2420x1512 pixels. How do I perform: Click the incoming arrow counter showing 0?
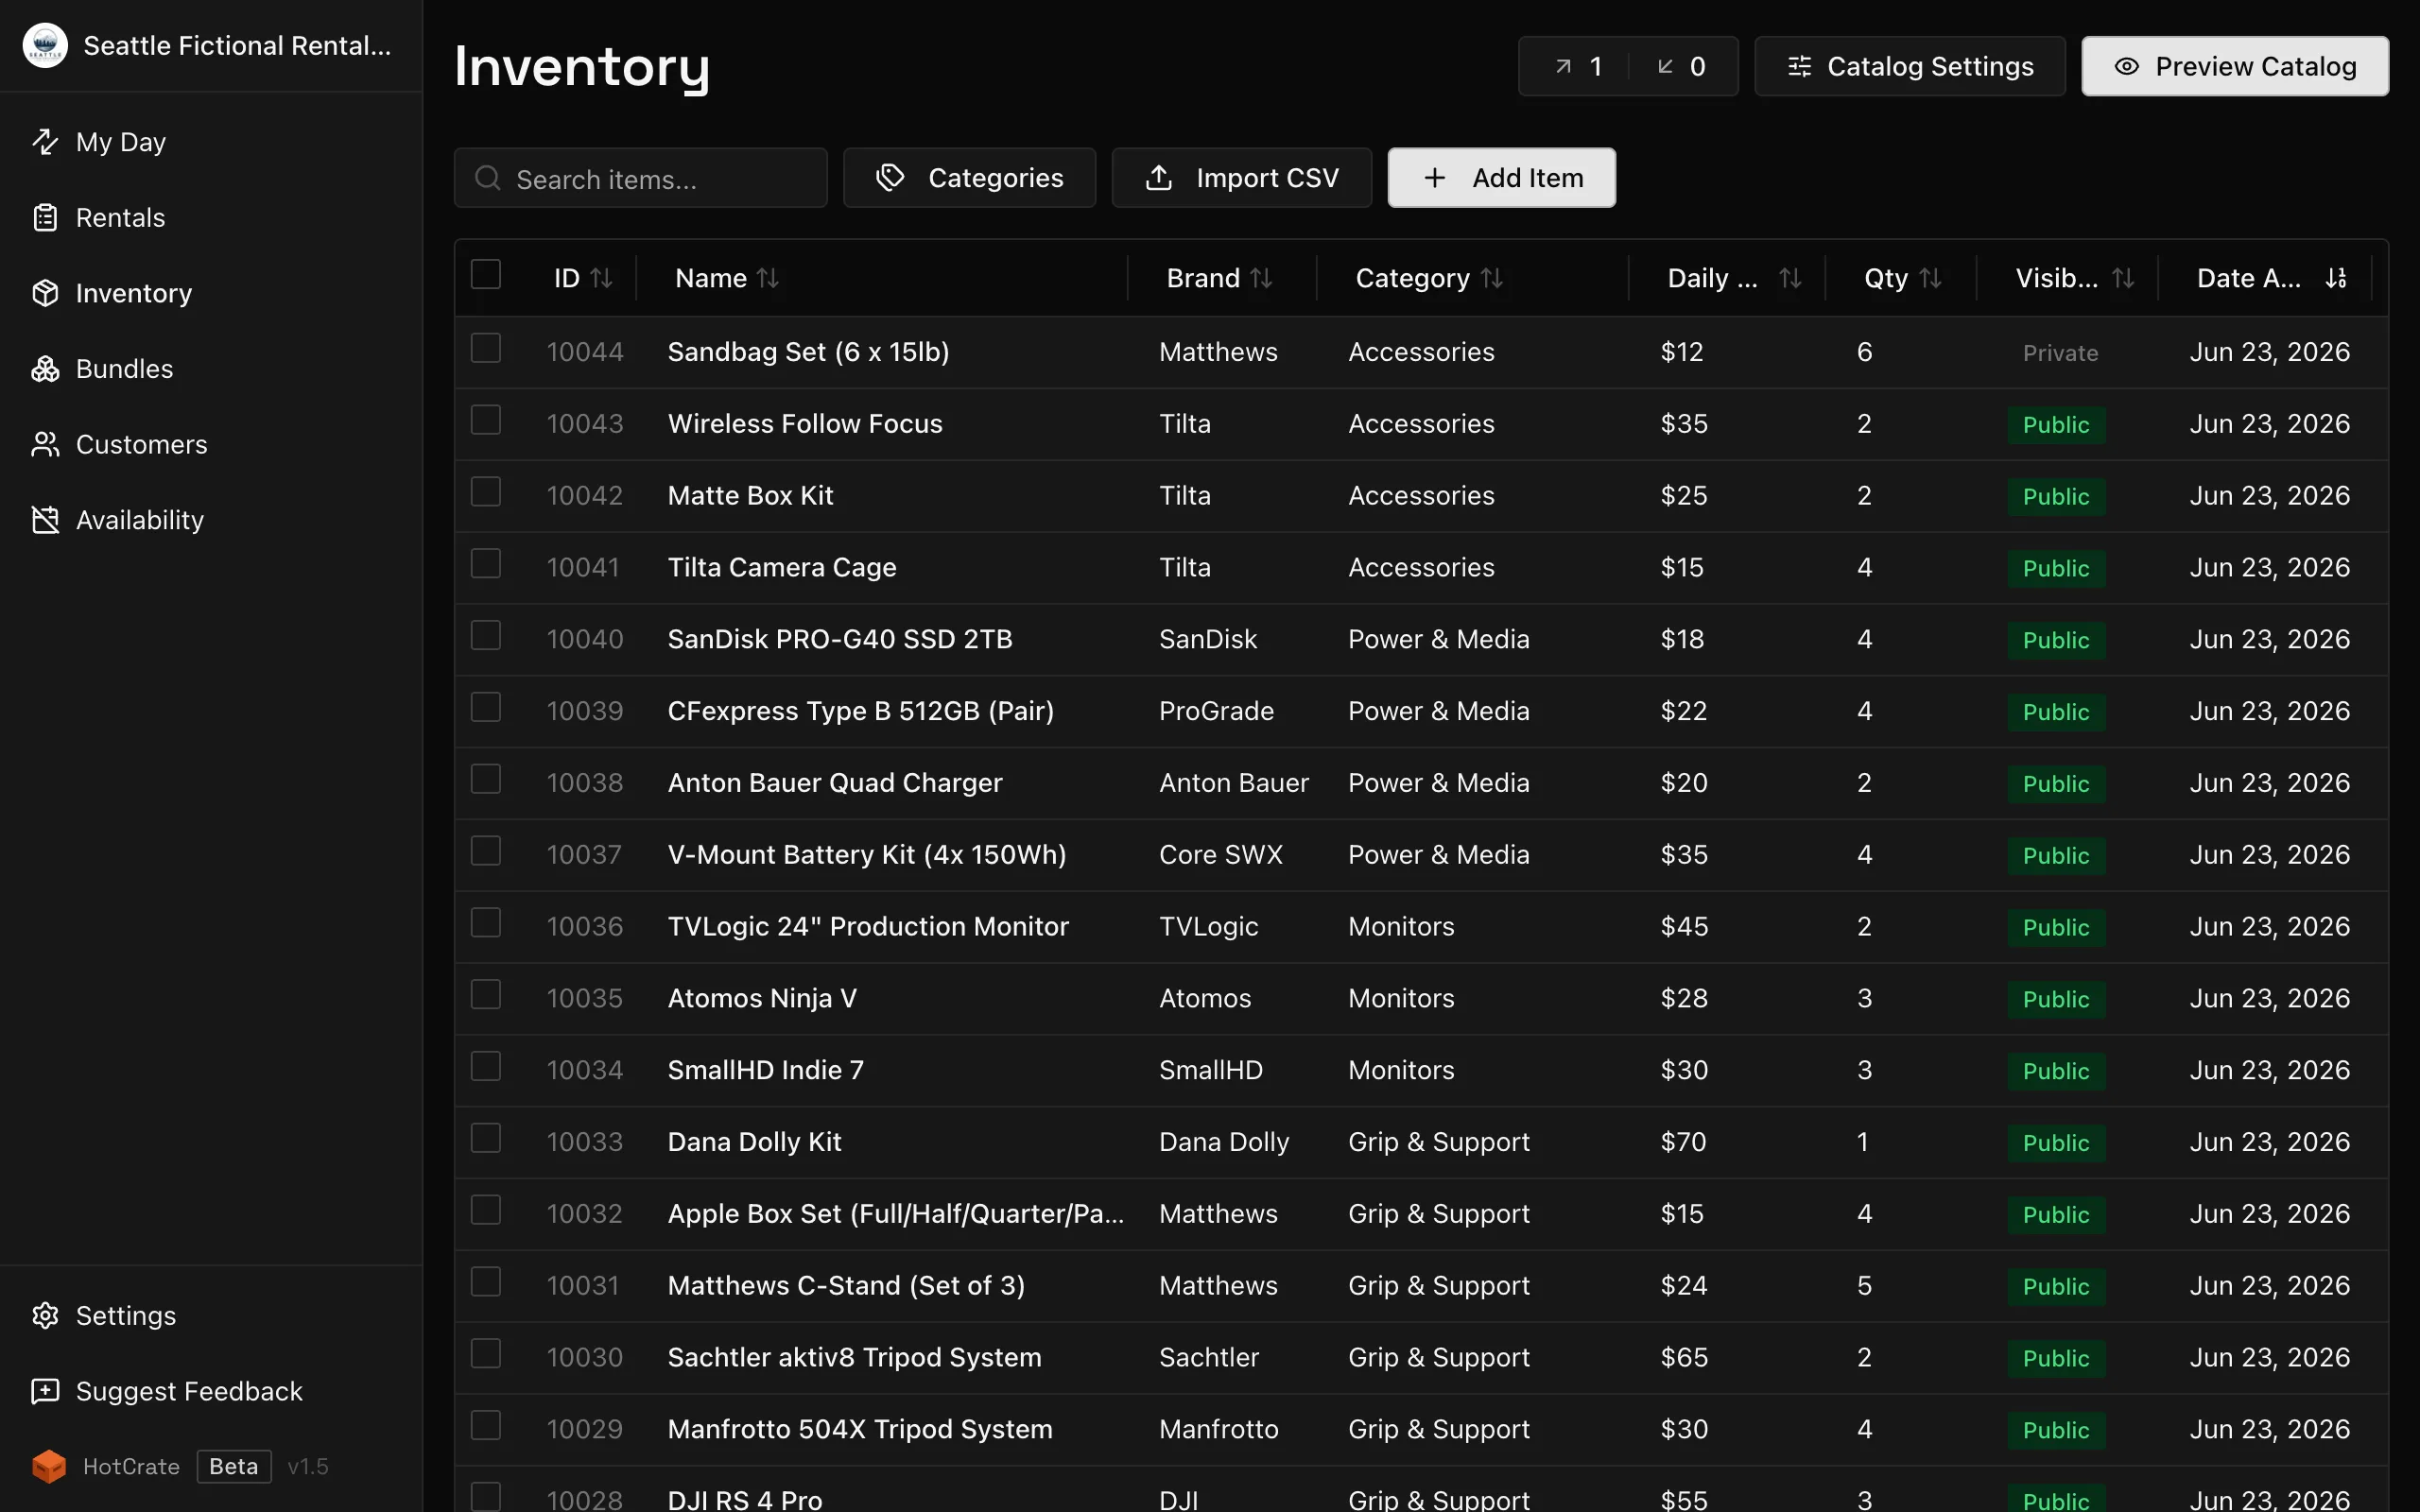[1681, 66]
